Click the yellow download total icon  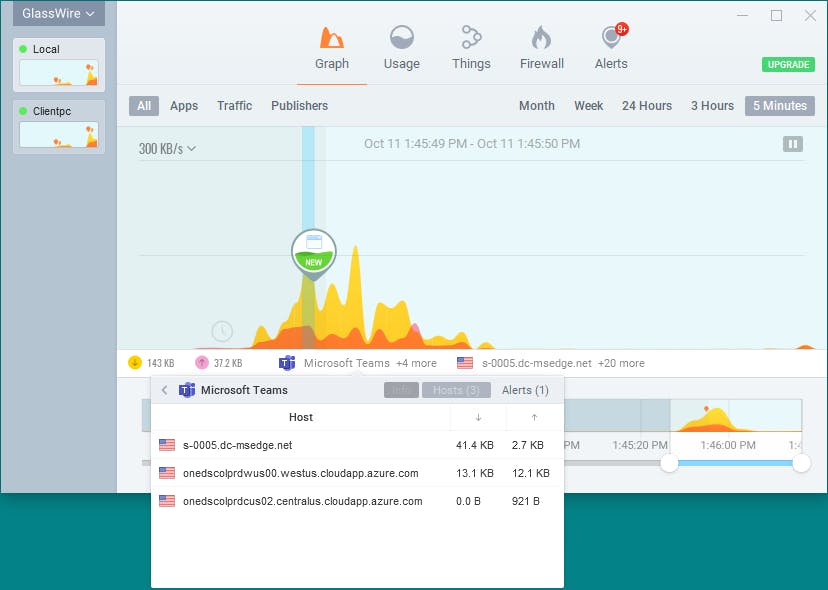pyautogui.click(x=135, y=363)
